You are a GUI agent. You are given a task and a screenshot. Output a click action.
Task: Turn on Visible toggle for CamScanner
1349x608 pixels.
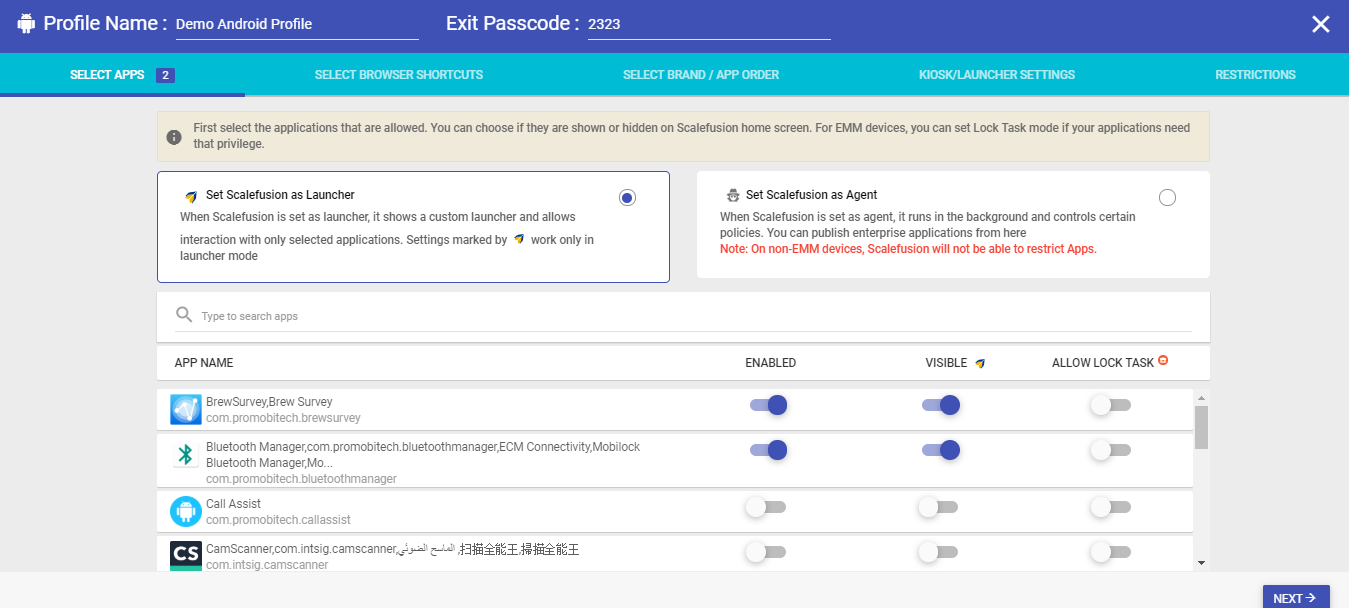click(x=938, y=551)
